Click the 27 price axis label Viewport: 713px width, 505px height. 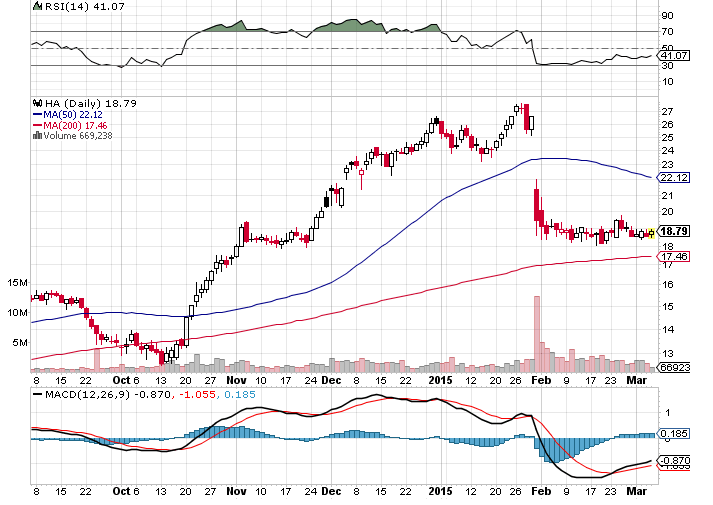tap(668, 111)
